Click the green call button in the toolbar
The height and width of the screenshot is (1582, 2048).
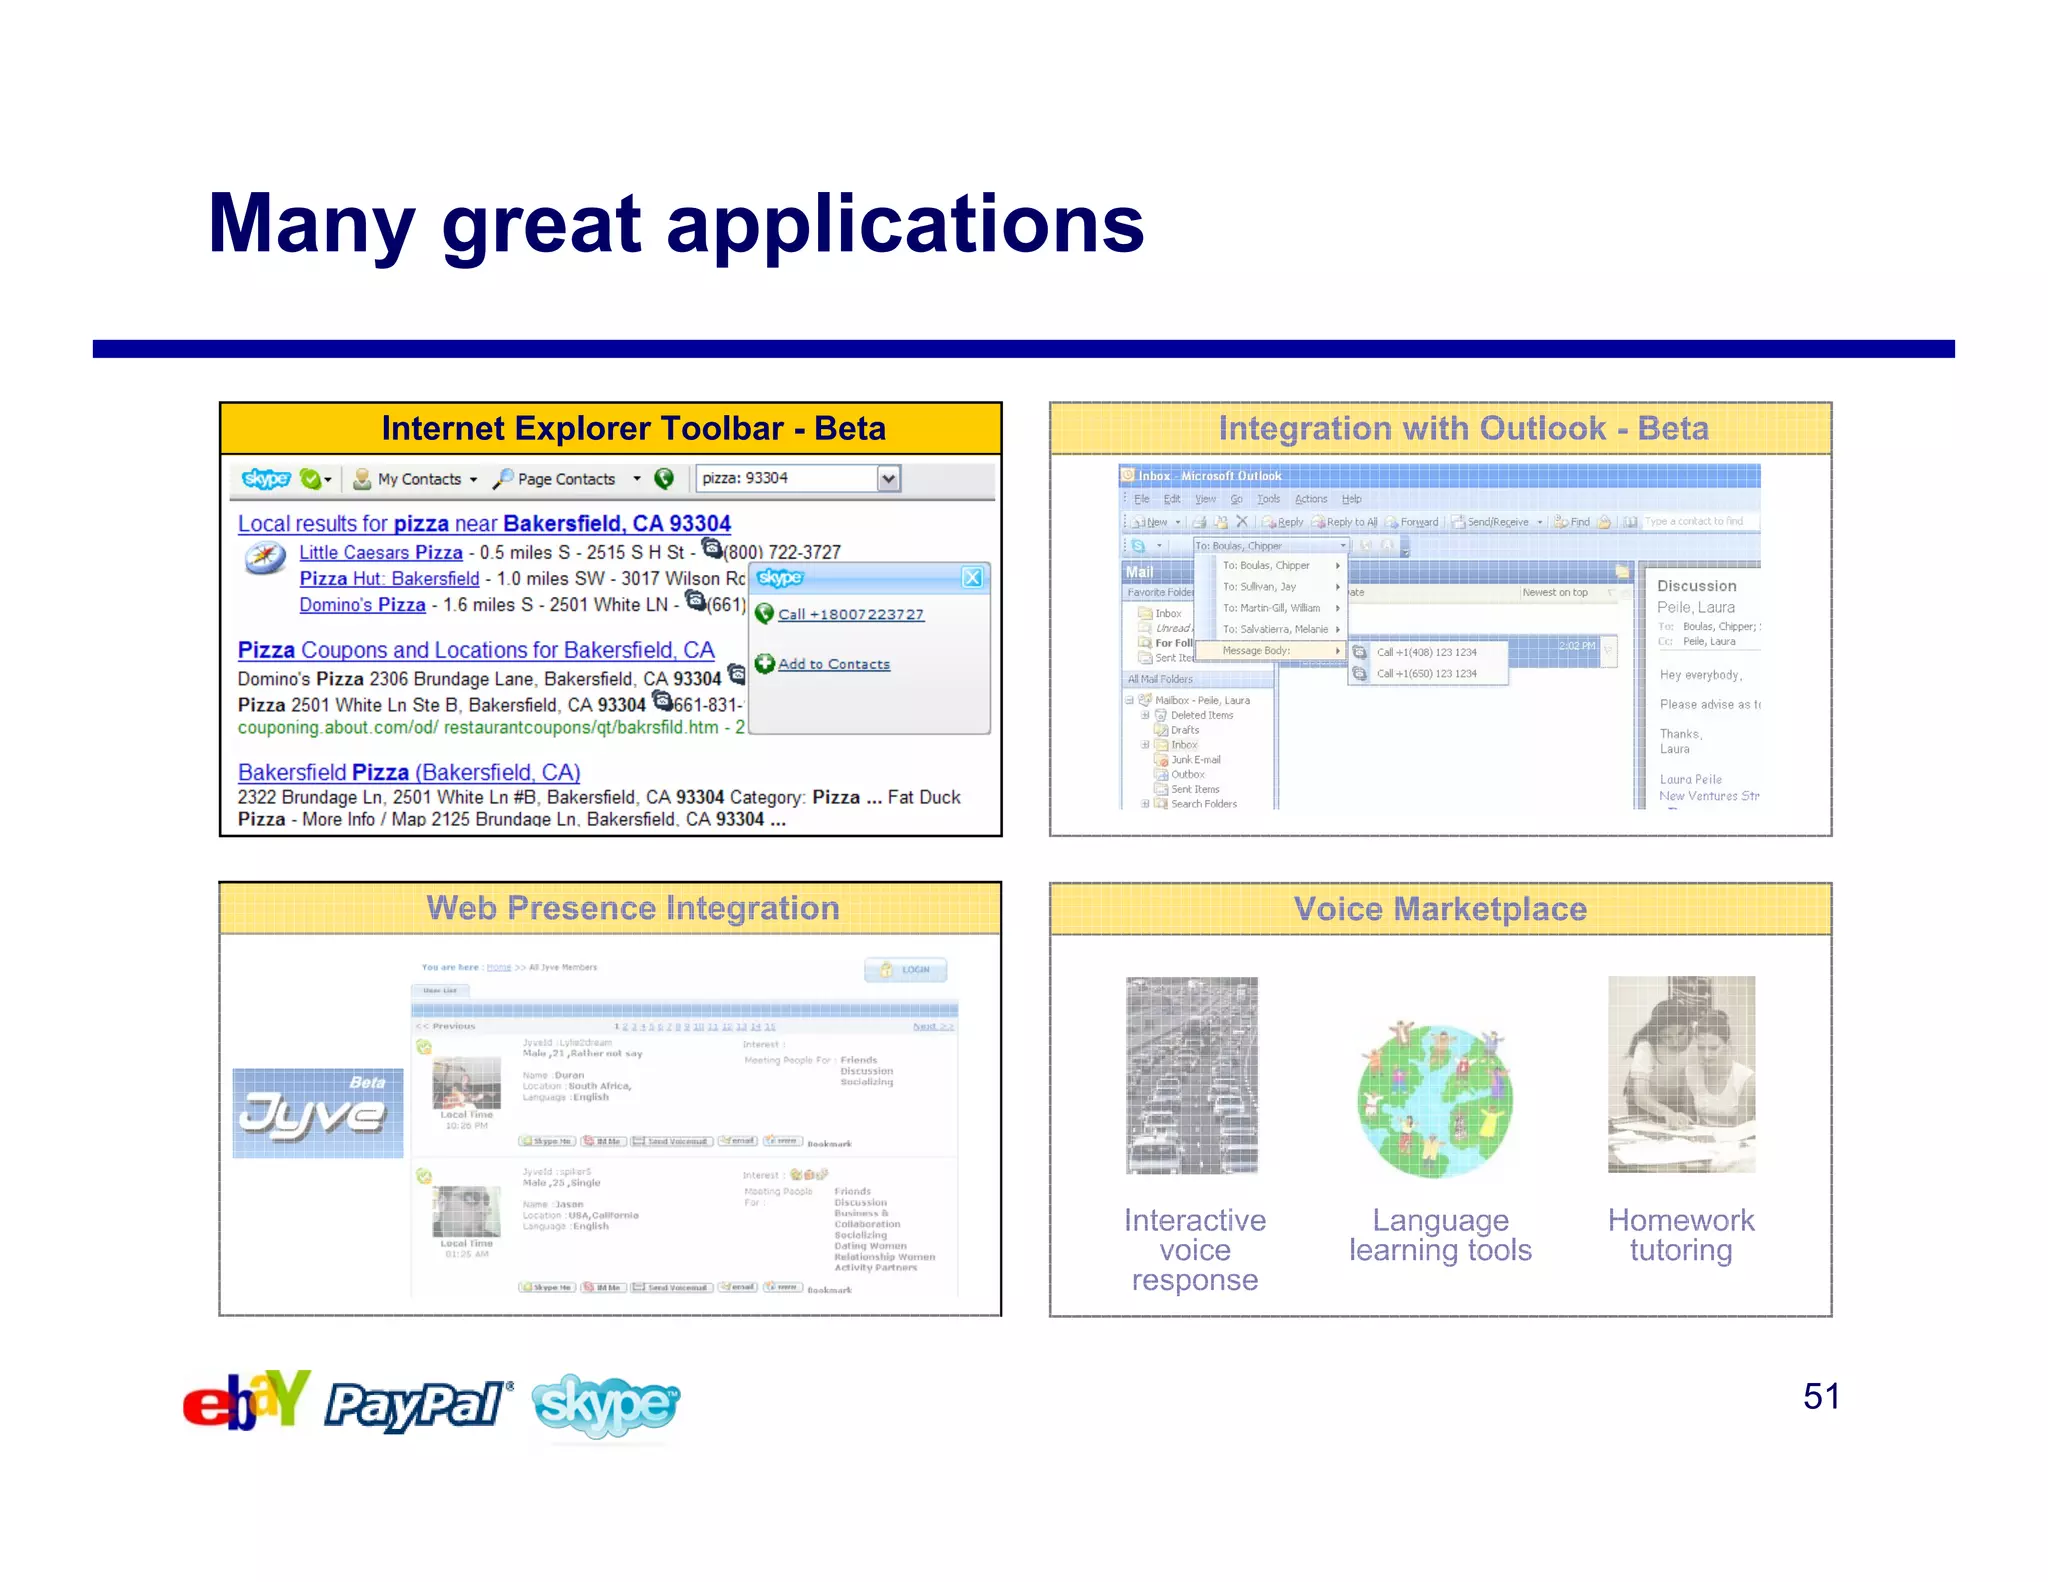664,479
